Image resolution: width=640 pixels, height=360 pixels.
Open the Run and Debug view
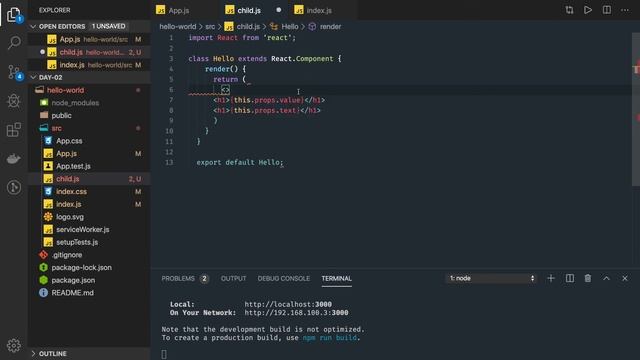pos(13,100)
